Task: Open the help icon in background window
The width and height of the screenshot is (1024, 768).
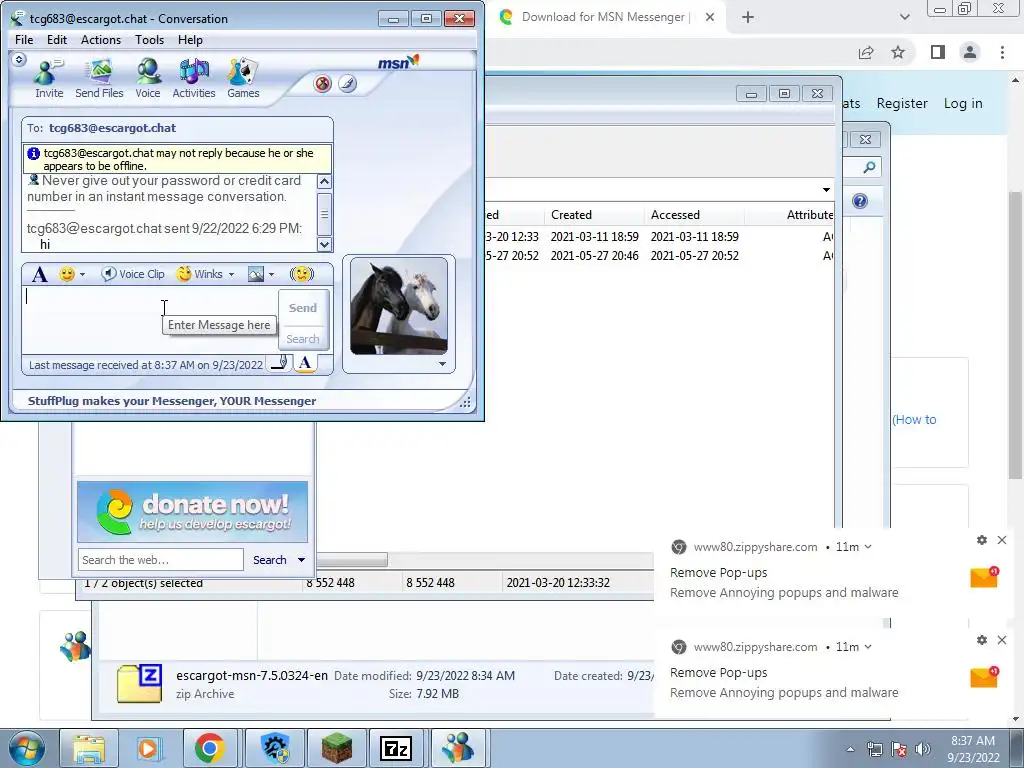Action: [x=860, y=201]
